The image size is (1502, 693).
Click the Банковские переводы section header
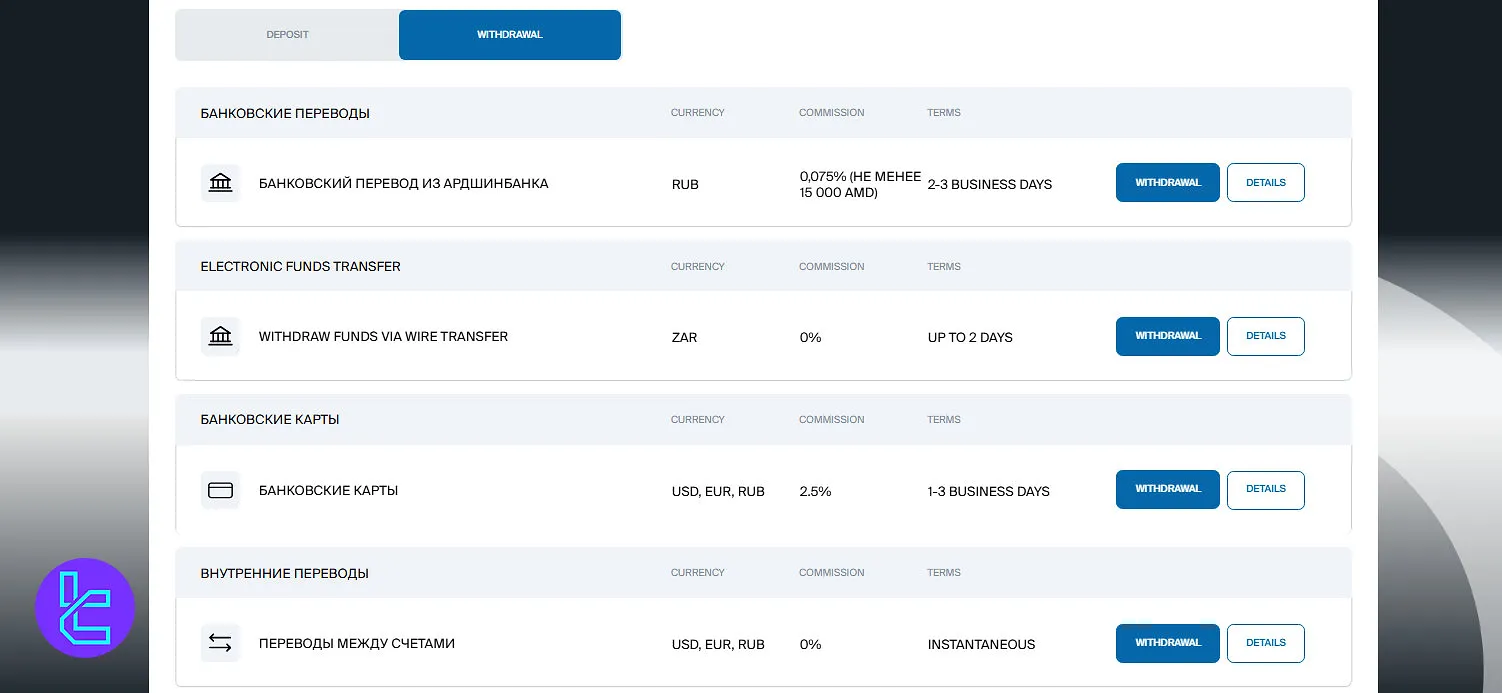point(285,114)
